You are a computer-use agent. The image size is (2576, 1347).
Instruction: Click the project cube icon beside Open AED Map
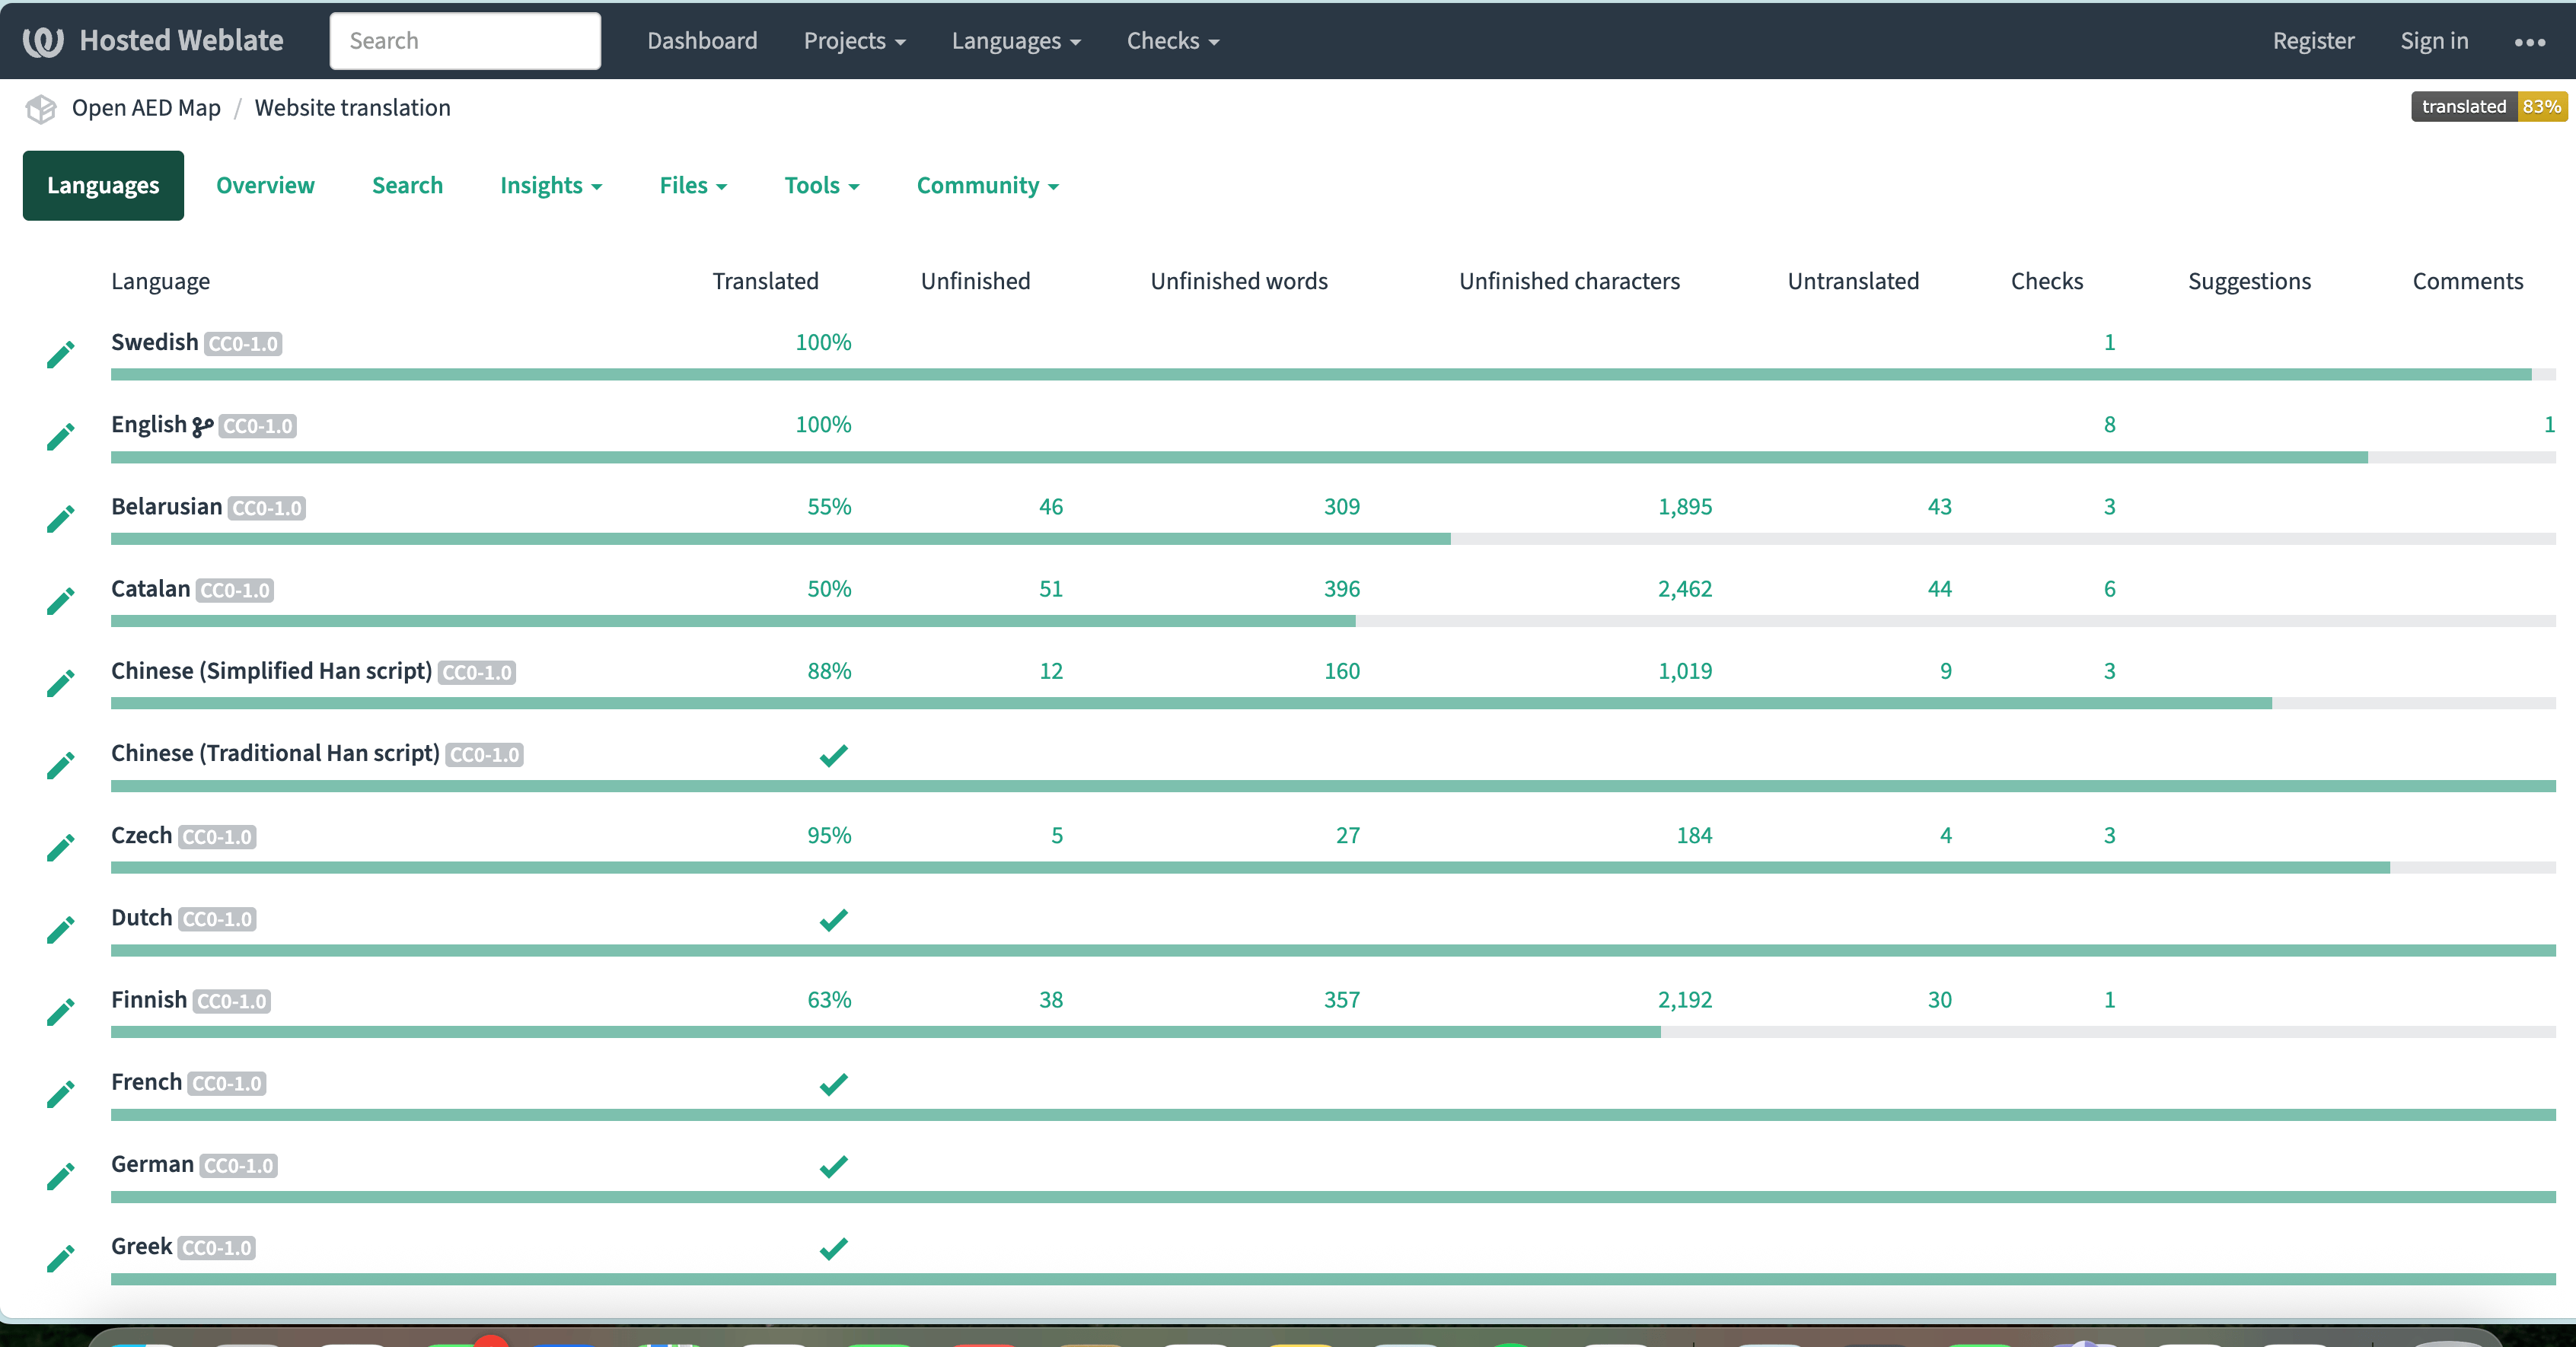[41, 108]
